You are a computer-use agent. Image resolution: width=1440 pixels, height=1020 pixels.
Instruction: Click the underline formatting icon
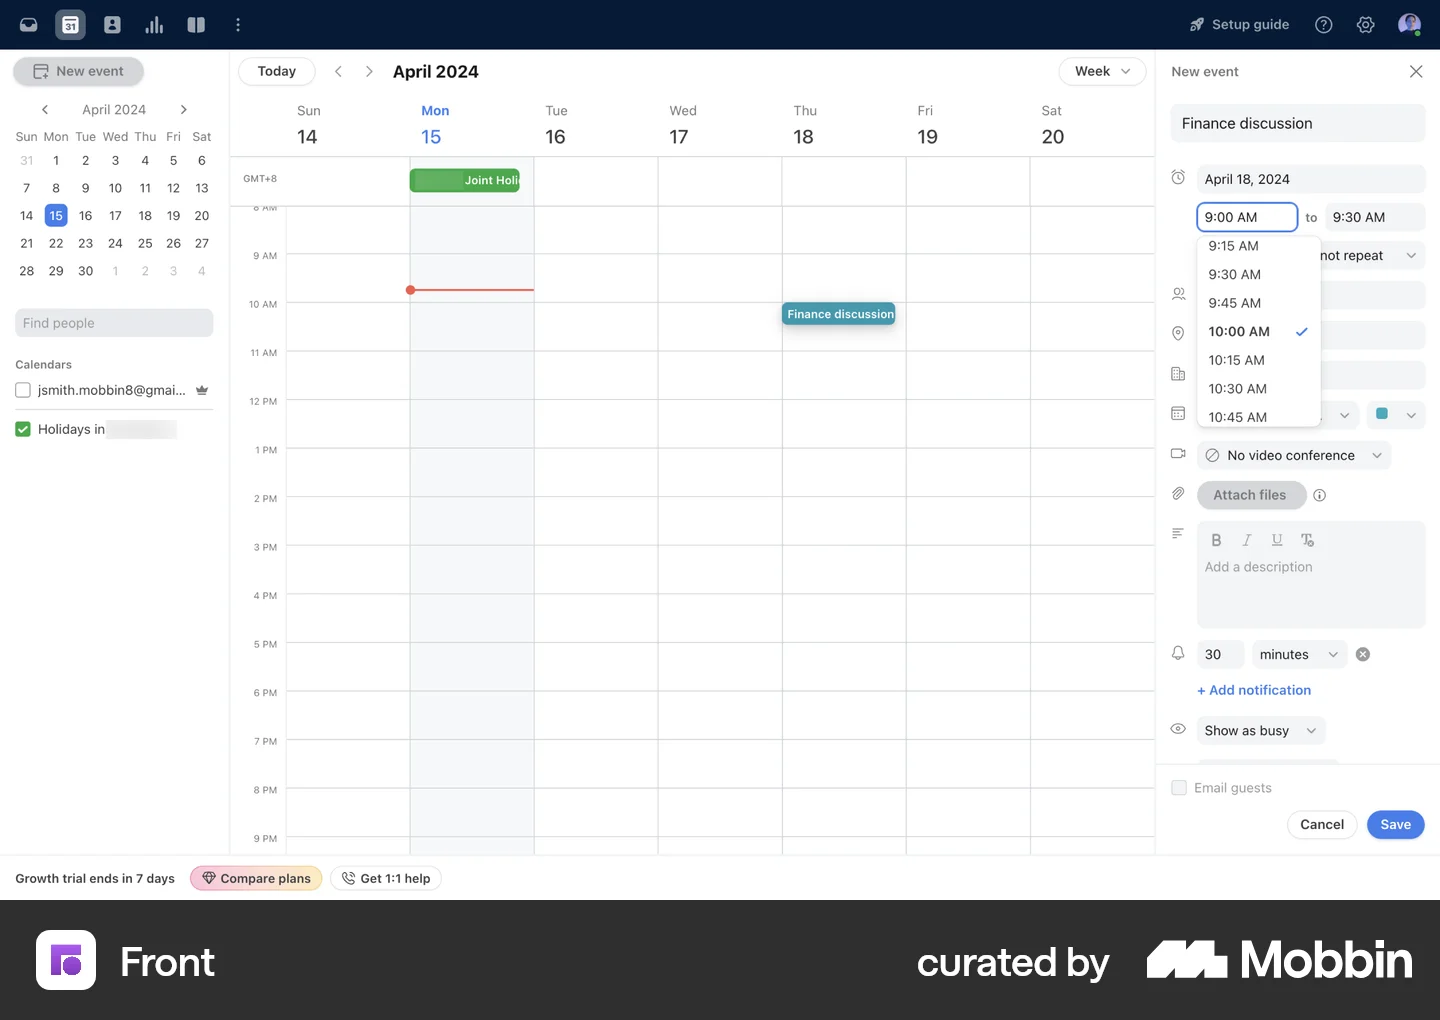(1277, 540)
